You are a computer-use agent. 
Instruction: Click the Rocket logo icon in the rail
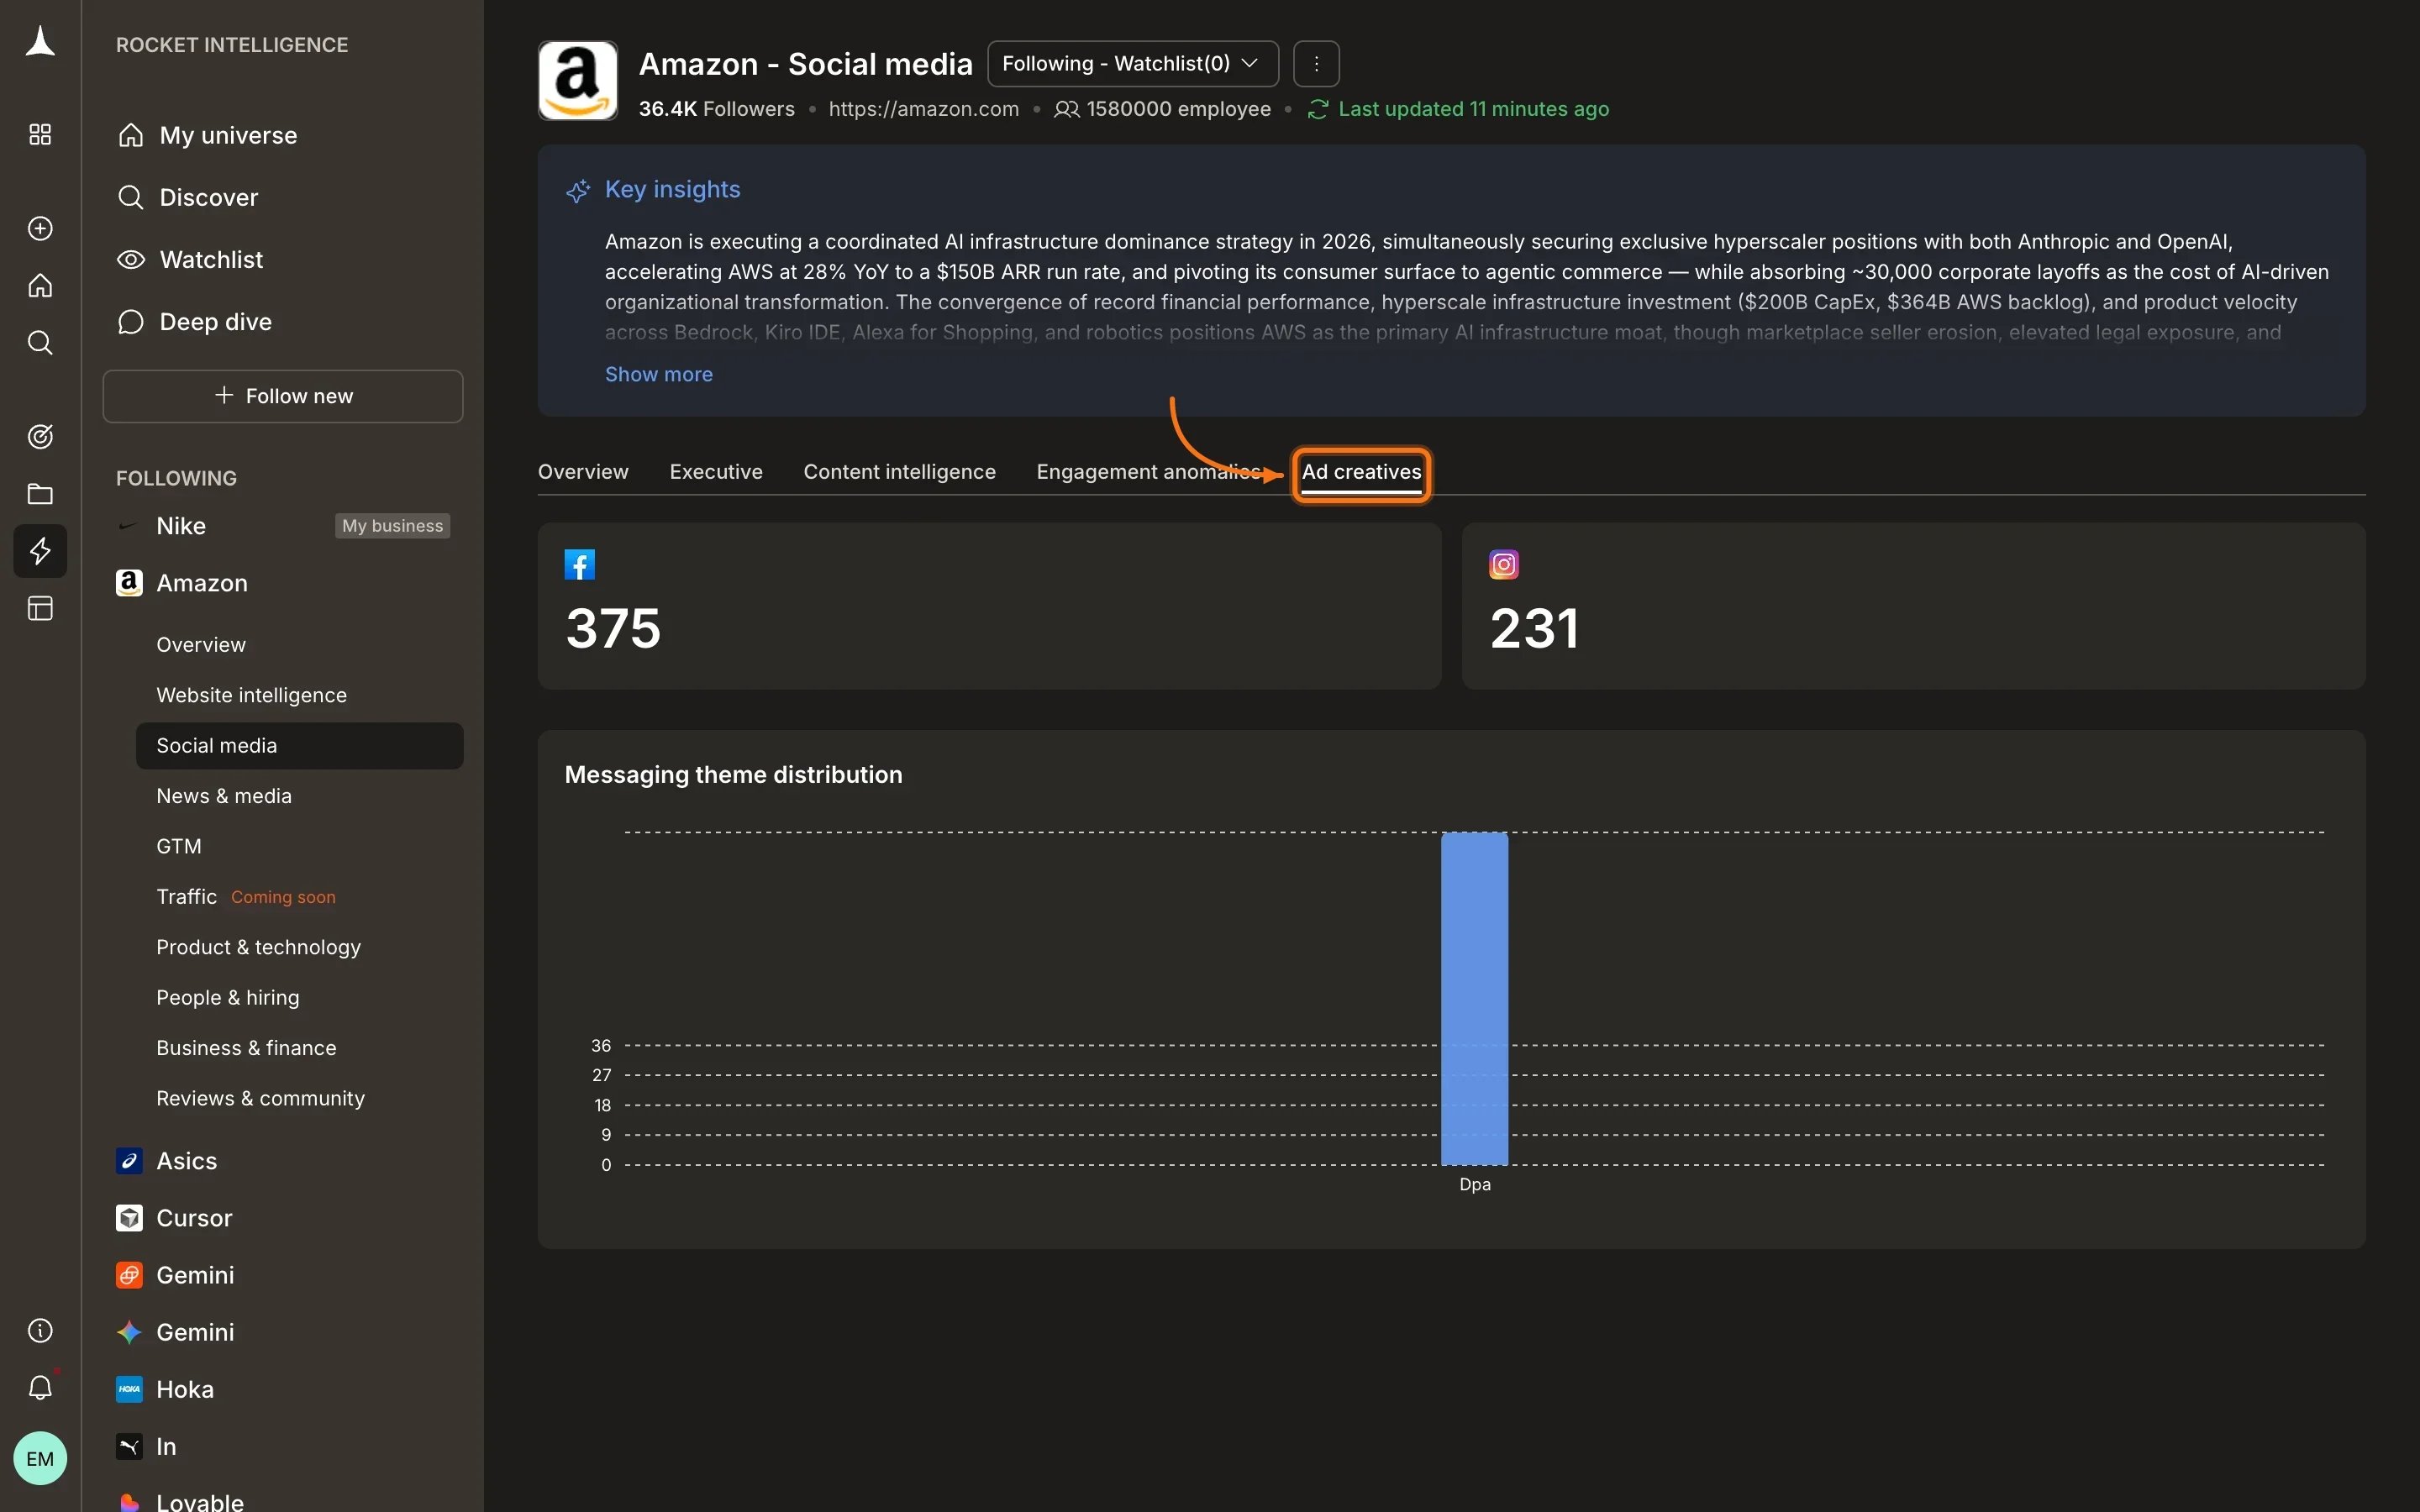pyautogui.click(x=40, y=42)
